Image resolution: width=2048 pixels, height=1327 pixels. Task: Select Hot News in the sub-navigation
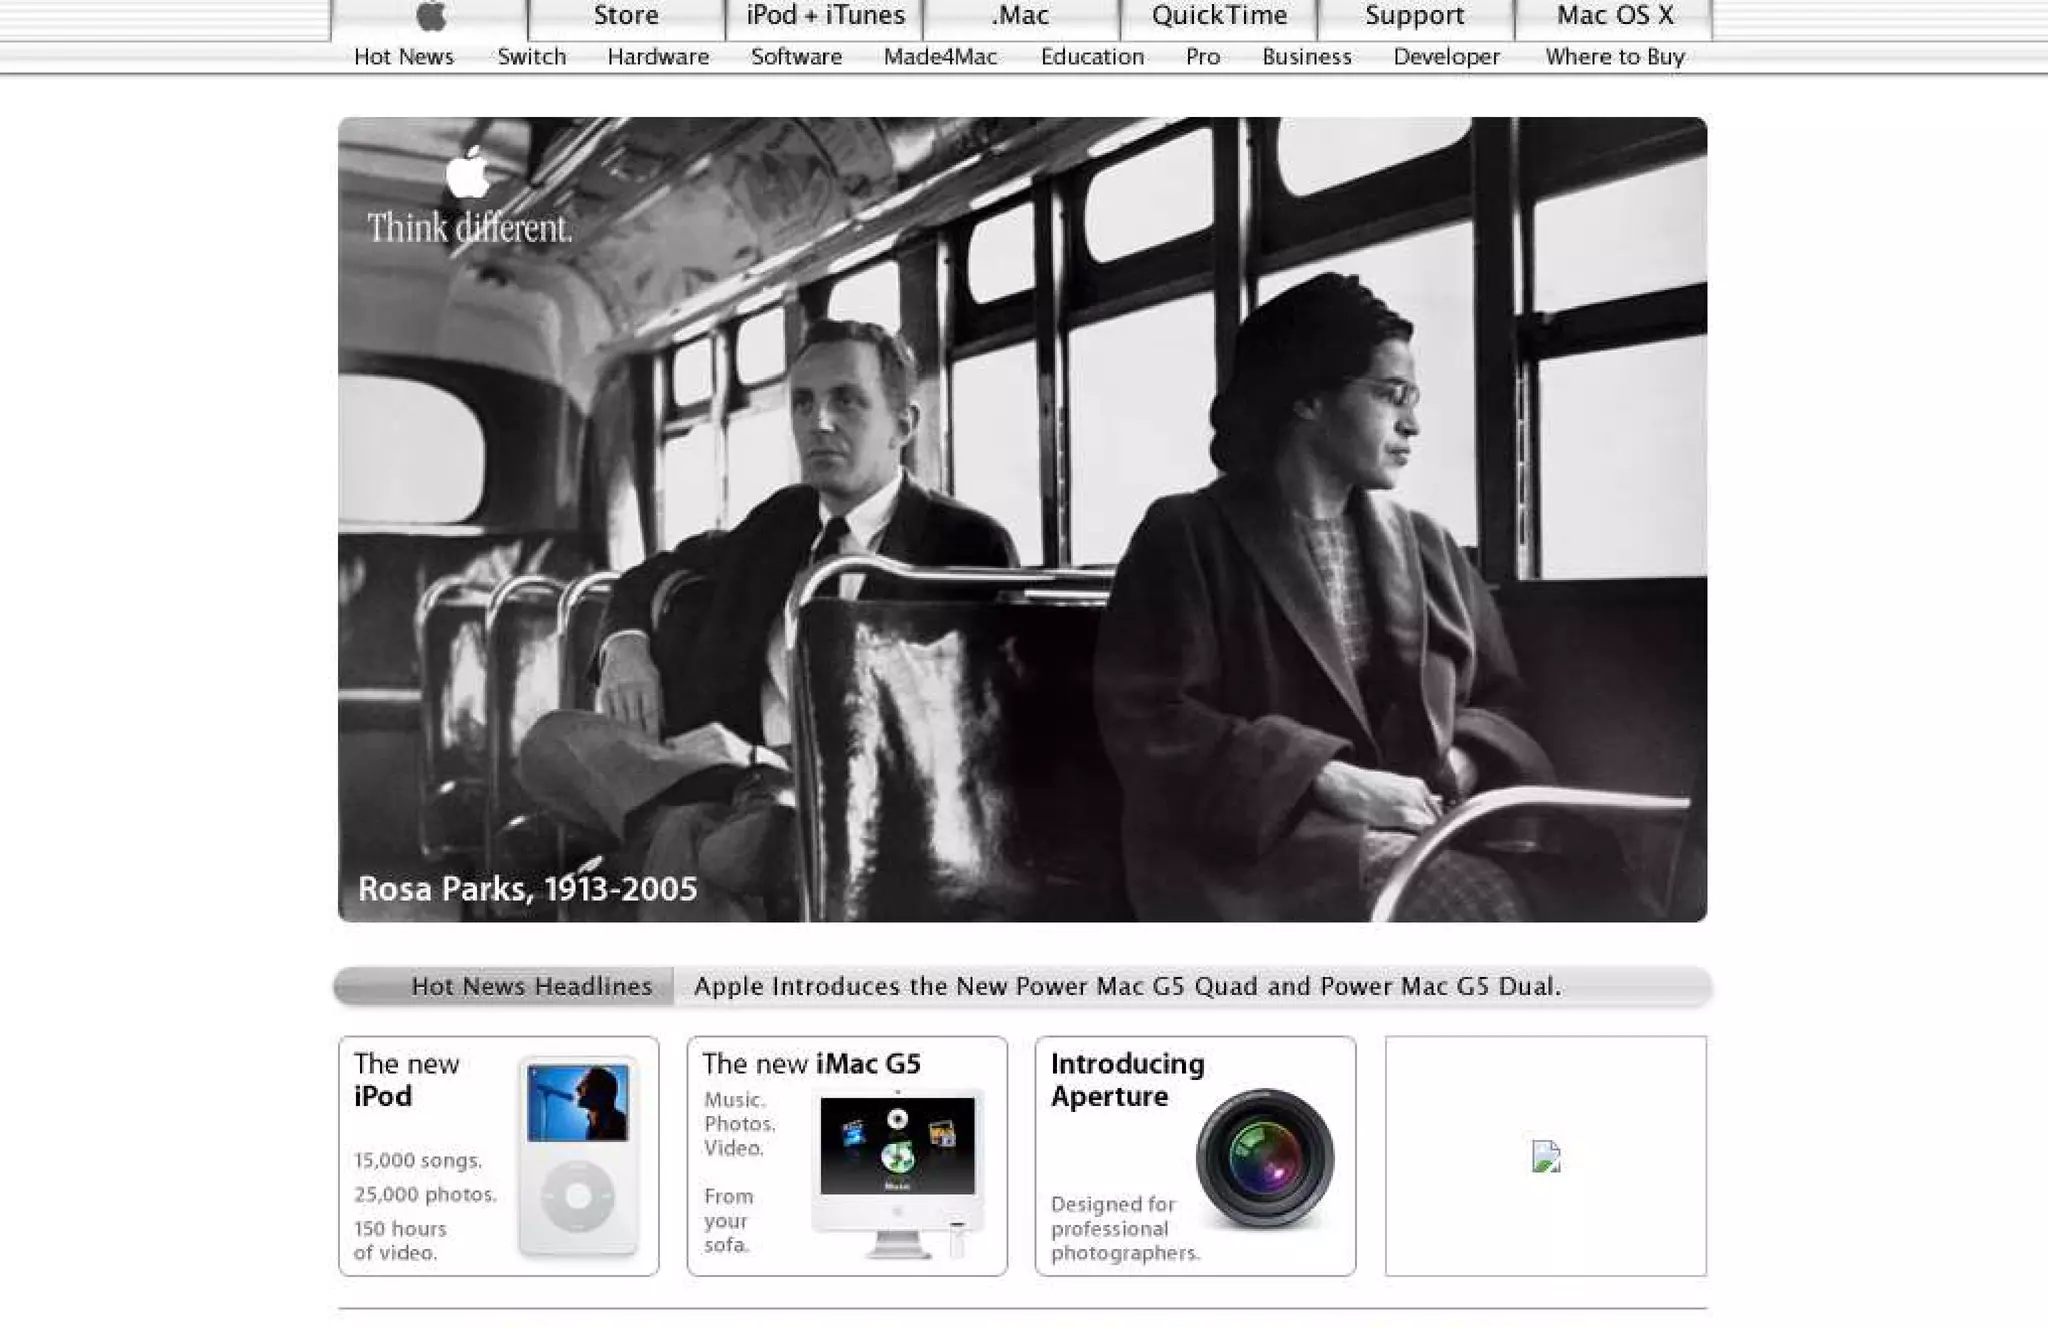pos(404,57)
